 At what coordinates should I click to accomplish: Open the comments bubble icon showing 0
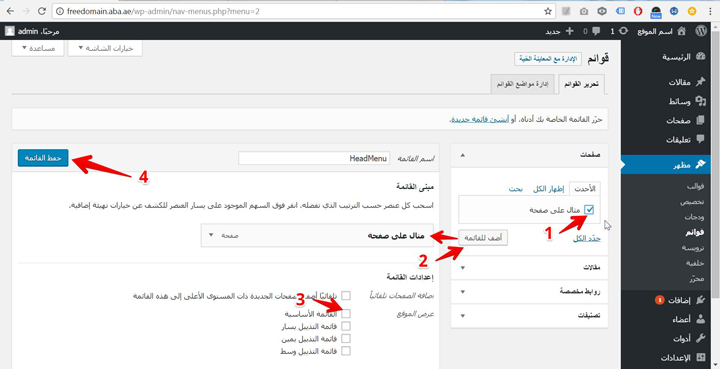(x=596, y=31)
